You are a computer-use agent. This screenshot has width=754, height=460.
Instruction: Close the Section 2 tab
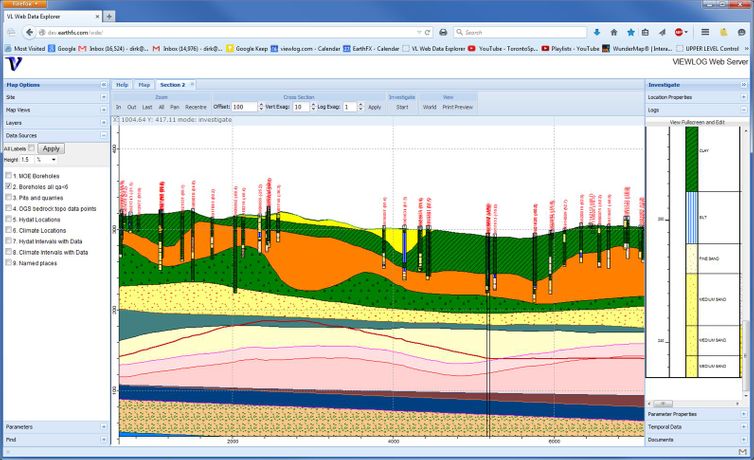[x=194, y=85]
